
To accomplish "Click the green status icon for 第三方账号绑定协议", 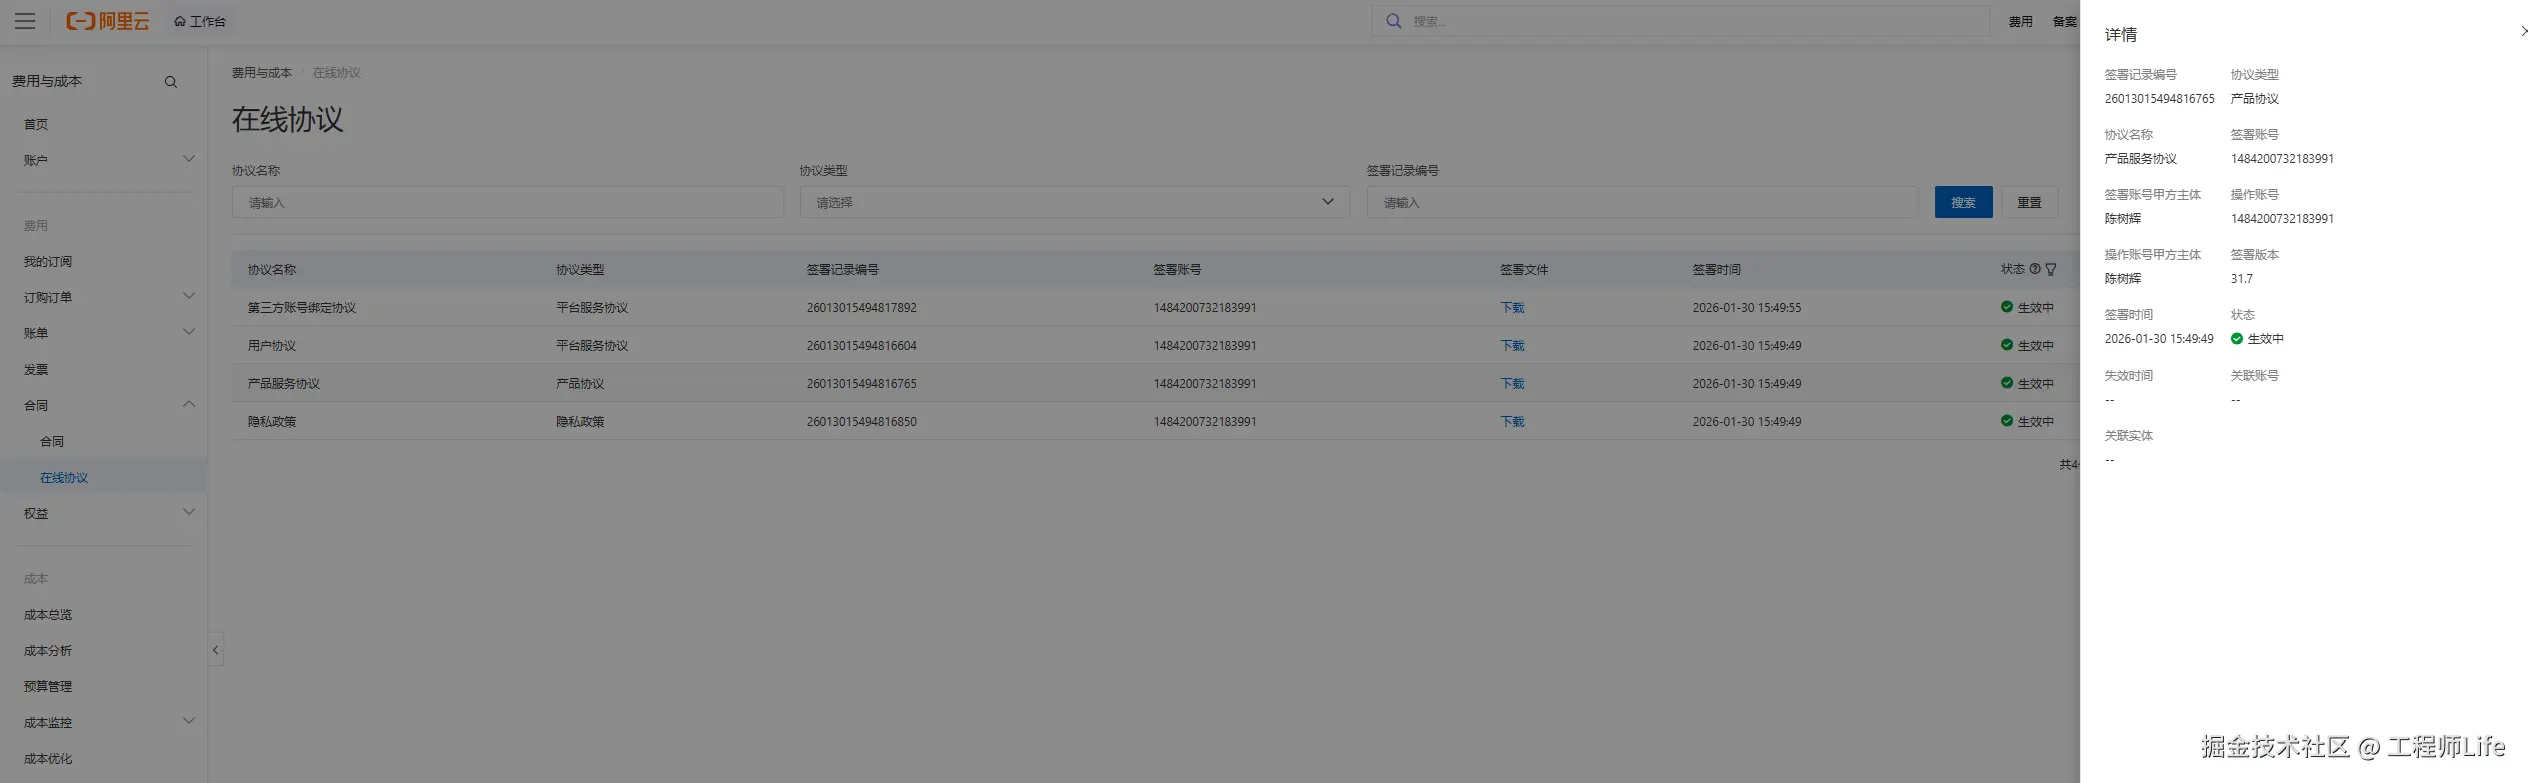I will pyautogui.click(x=2007, y=307).
